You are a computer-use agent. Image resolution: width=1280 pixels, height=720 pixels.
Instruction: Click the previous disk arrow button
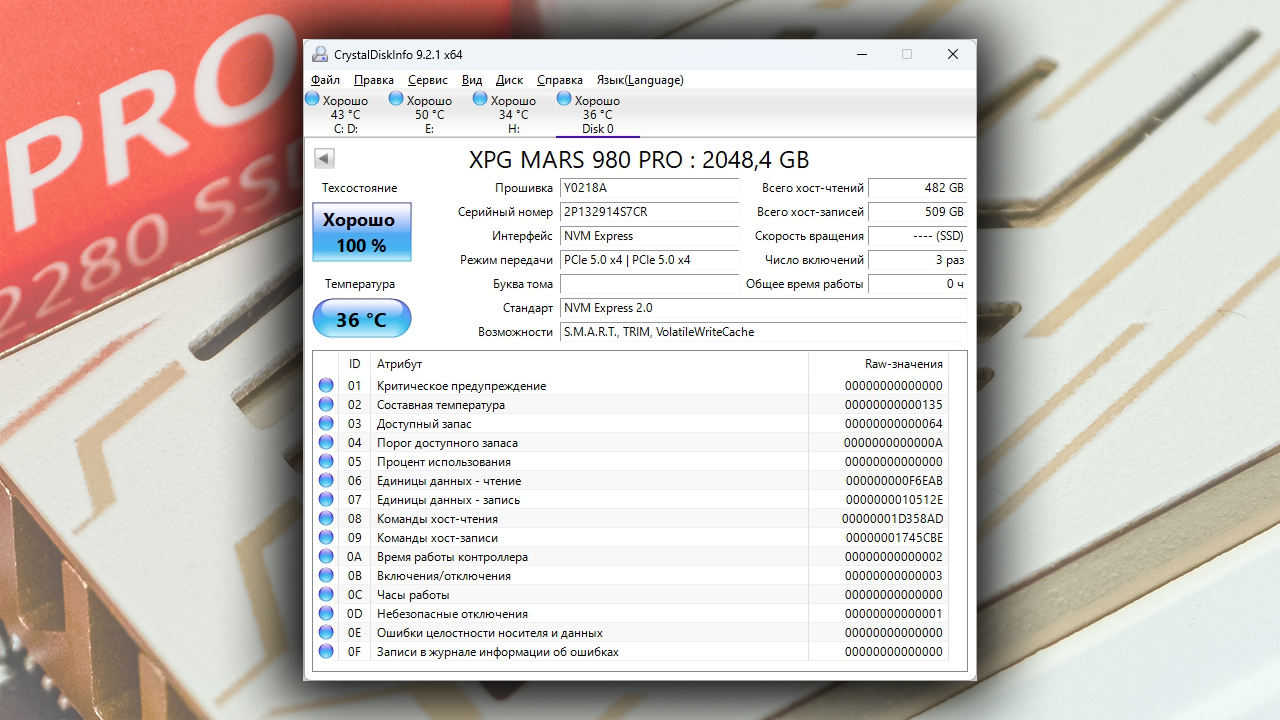[324, 159]
